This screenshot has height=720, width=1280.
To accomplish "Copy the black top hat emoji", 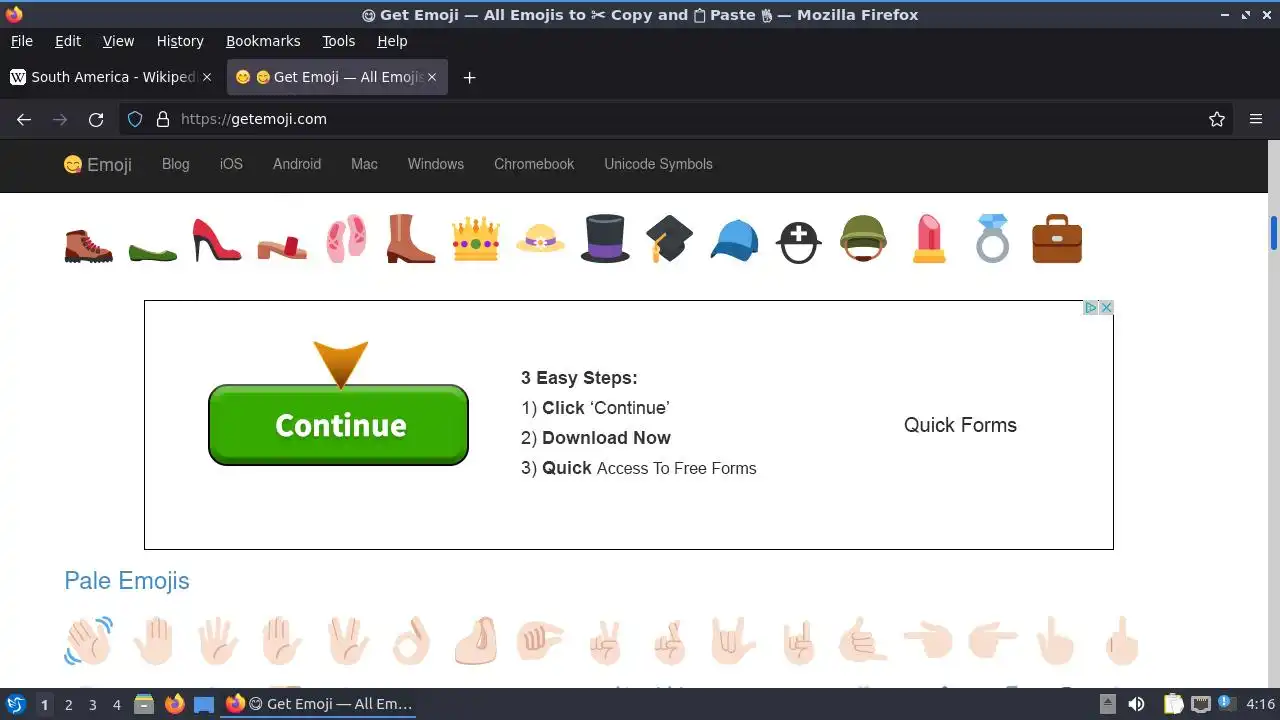I will point(605,241).
